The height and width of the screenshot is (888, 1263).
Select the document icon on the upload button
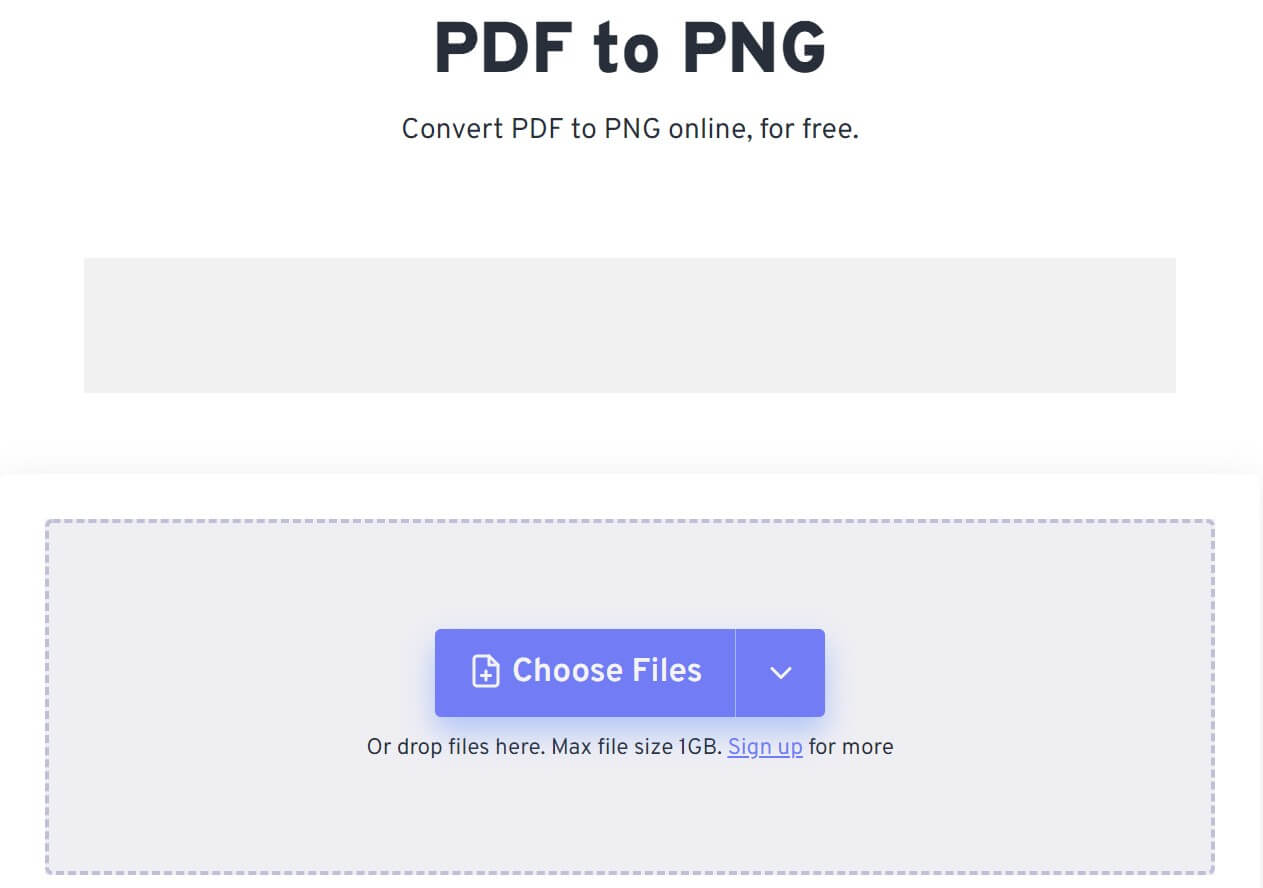click(486, 672)
